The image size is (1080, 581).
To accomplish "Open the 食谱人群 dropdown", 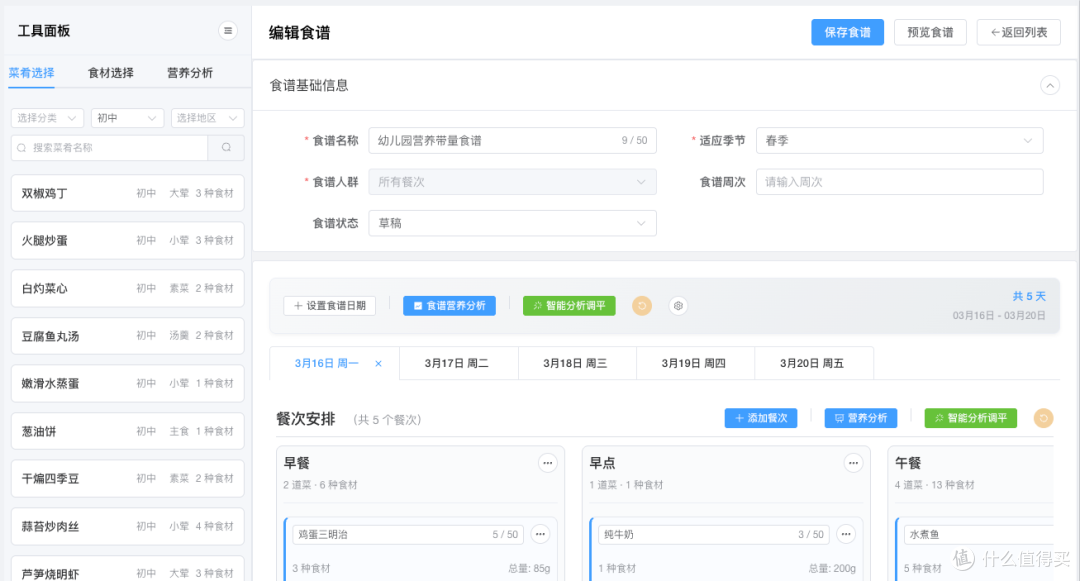I will [512, 182].
